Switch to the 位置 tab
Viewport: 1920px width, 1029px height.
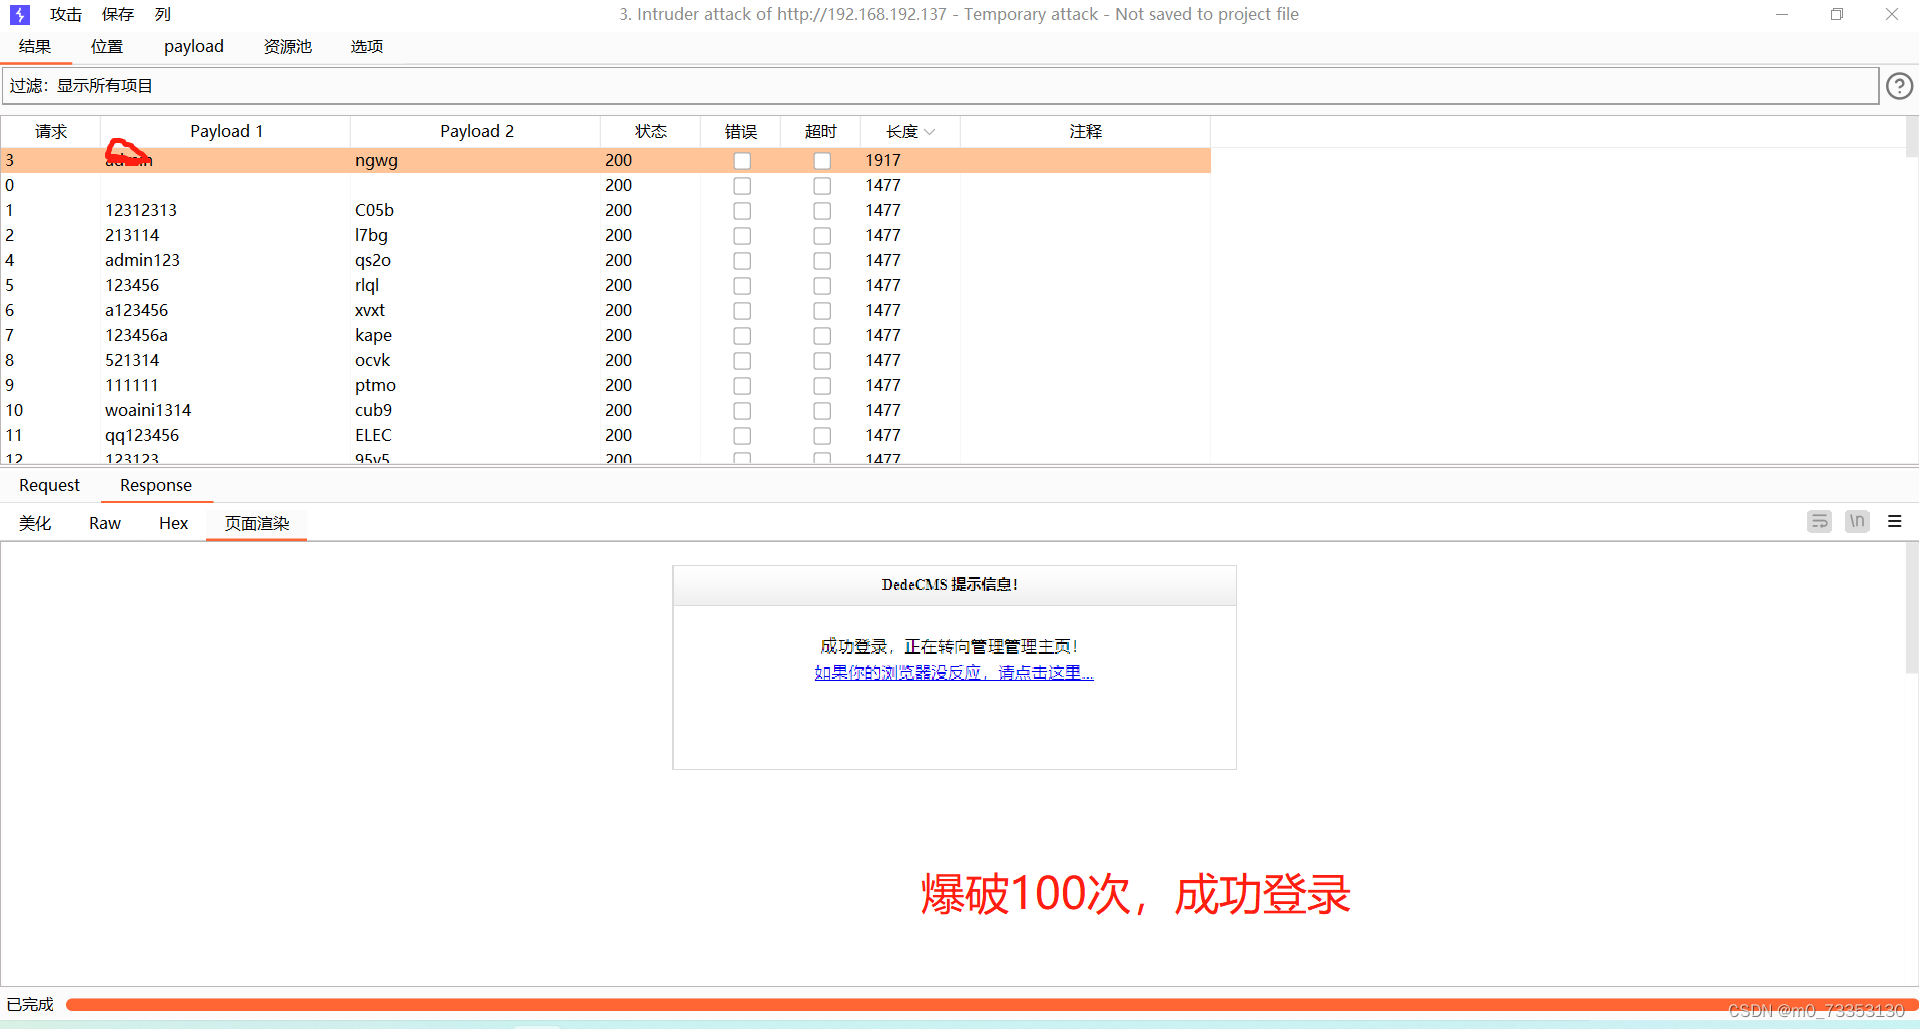(x=107, y=47)
